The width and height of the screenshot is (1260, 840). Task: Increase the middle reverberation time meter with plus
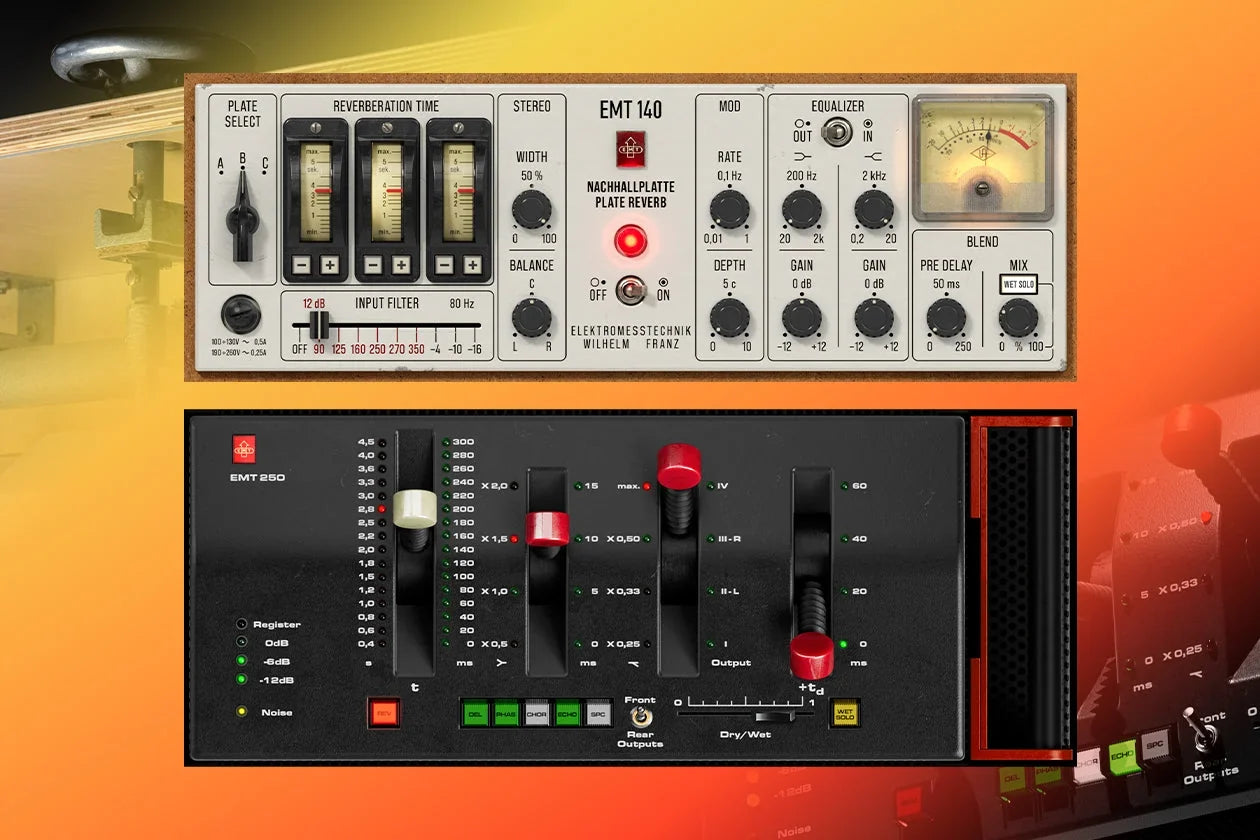(401, 265)
